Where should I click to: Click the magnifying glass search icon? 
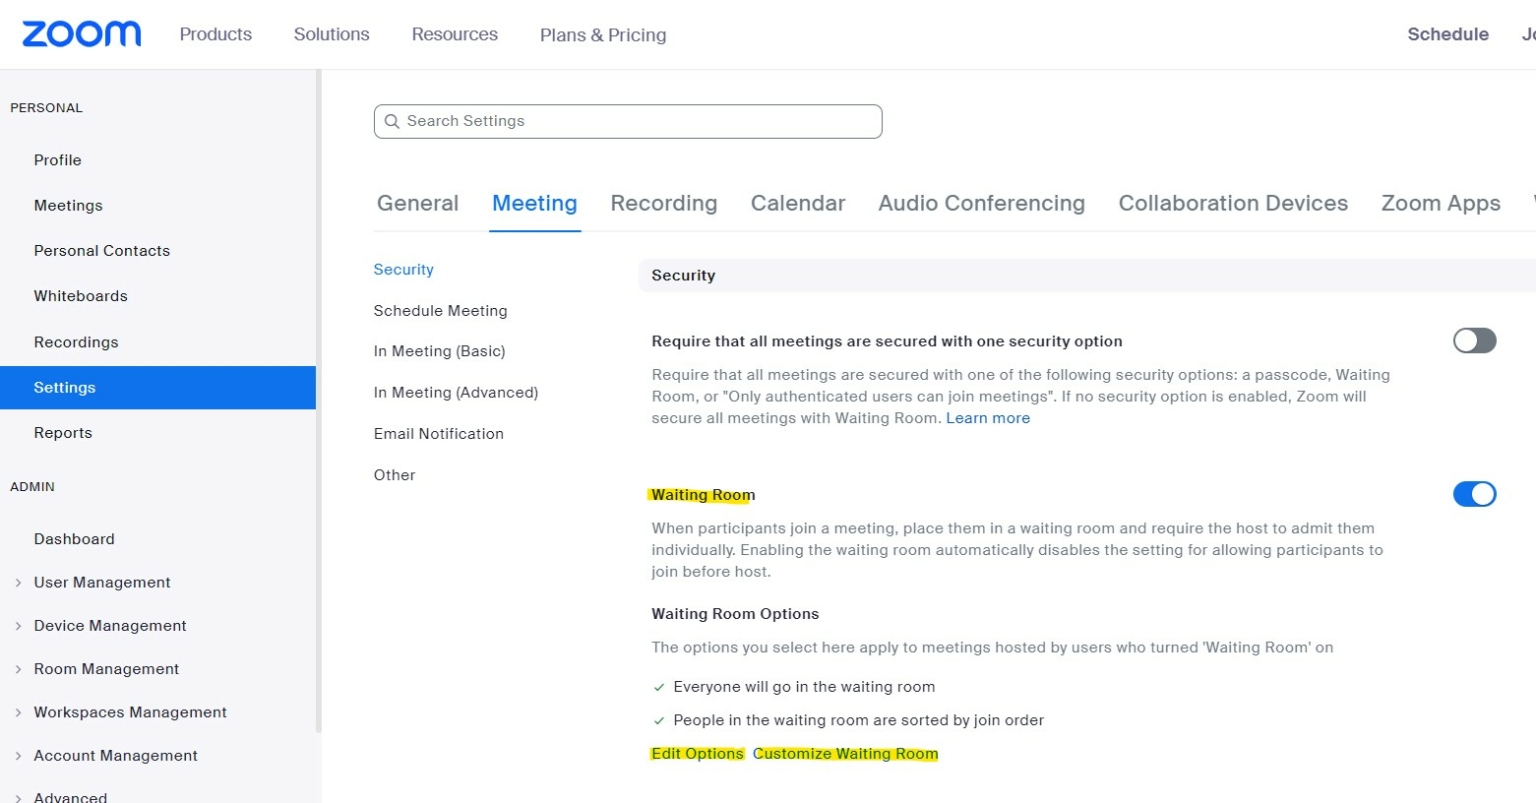[393, 121]
